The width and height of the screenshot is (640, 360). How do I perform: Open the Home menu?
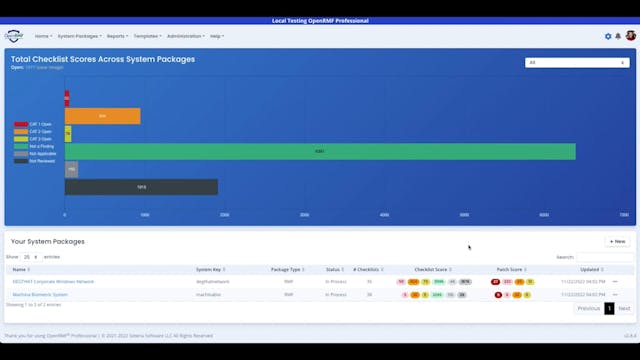click(43, 36)
